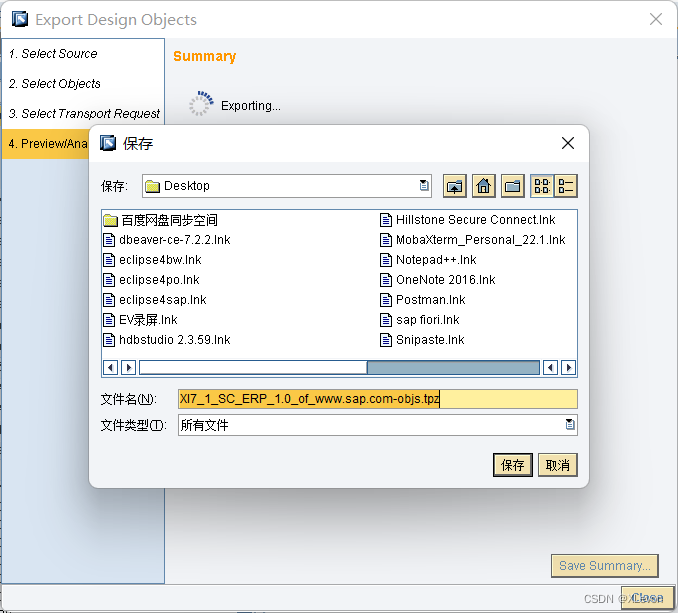This screenshot has height=613, width=678.
Task: Switch to List view icon
Action: coord(542,186)
